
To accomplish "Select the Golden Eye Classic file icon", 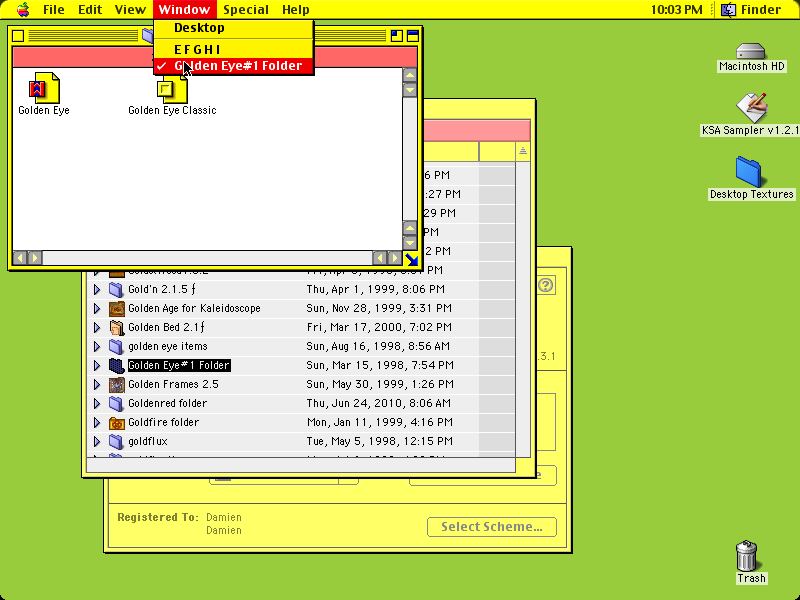I will click(x=172, y=89).
